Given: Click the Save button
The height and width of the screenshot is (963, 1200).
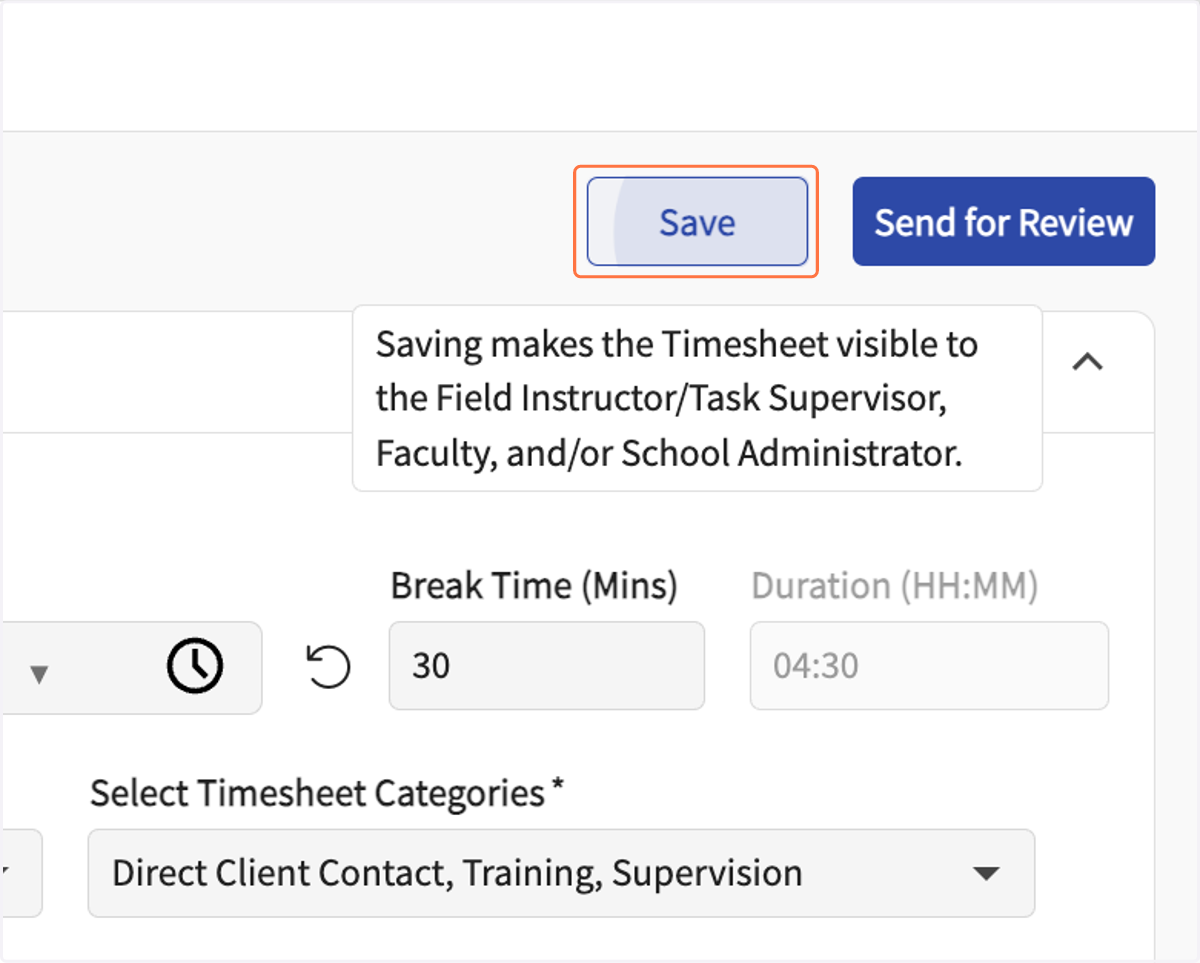Looking at the screenshot, I should tap(697, 222).
